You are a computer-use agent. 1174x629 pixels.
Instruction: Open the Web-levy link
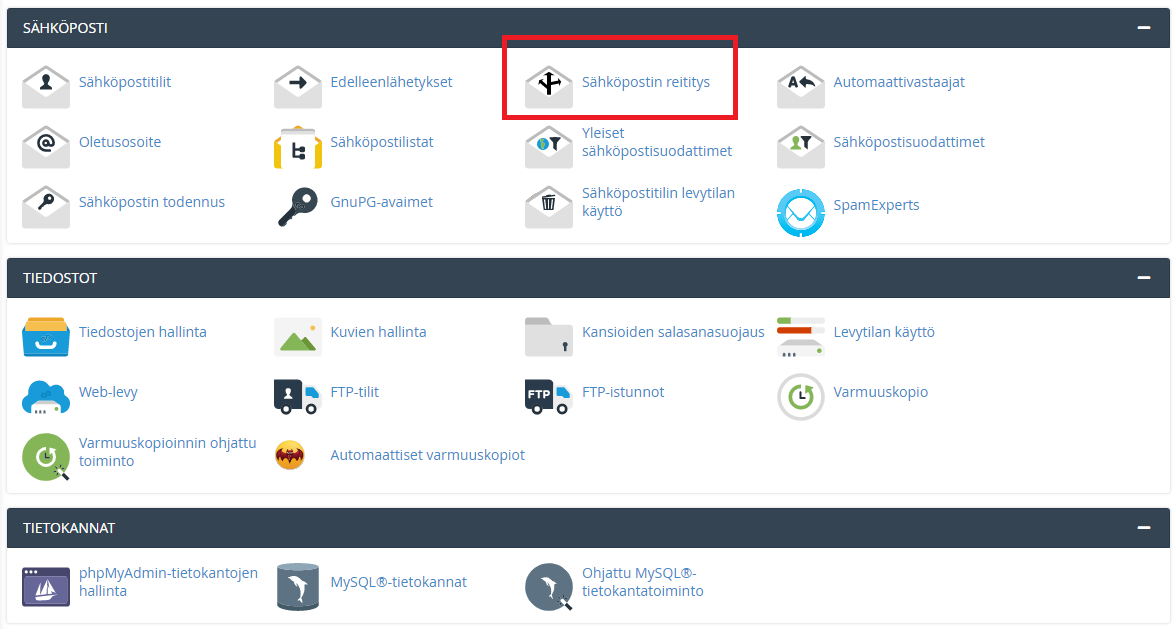108,392
